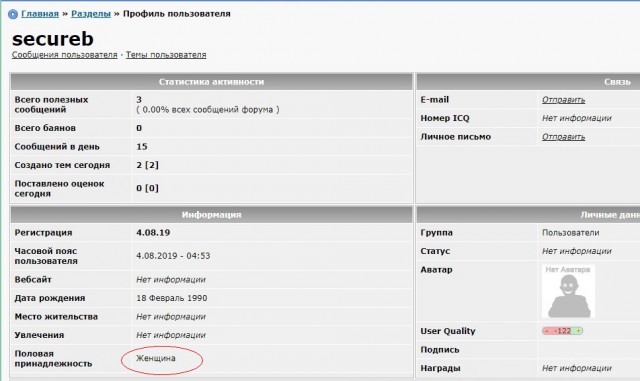Select birth date 18 Февраль 1990
Image resolution: width=640 pixels, height=381 pixels.
pos(171,298)
